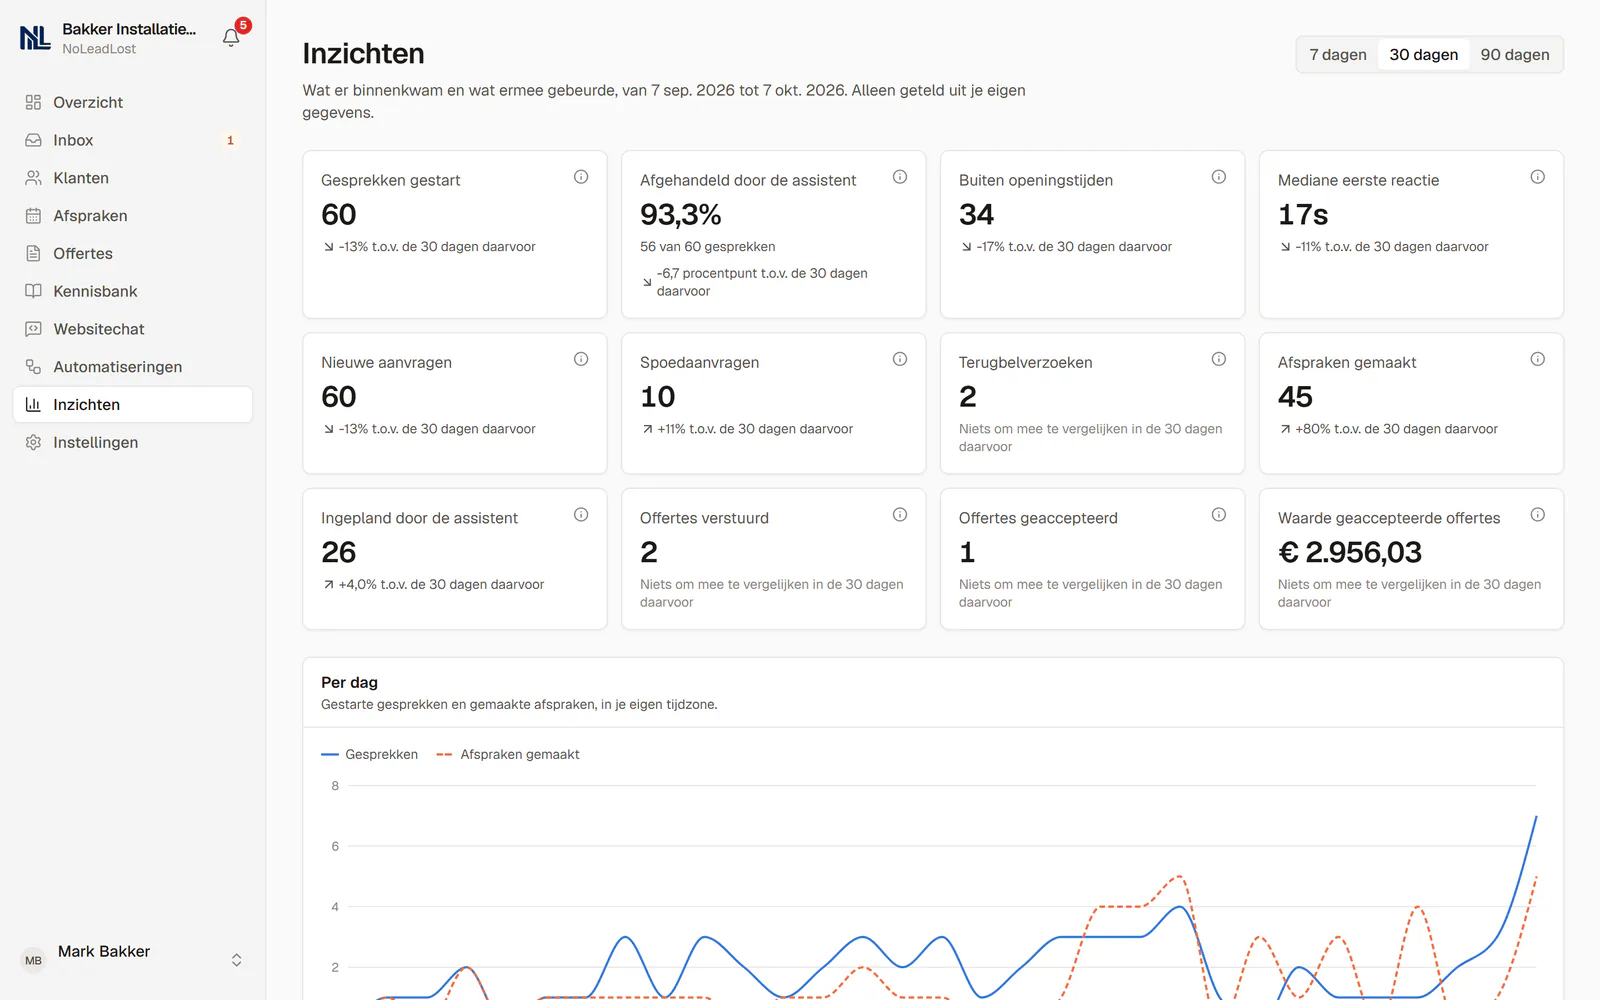Go to Offertes page

point(132,254)
